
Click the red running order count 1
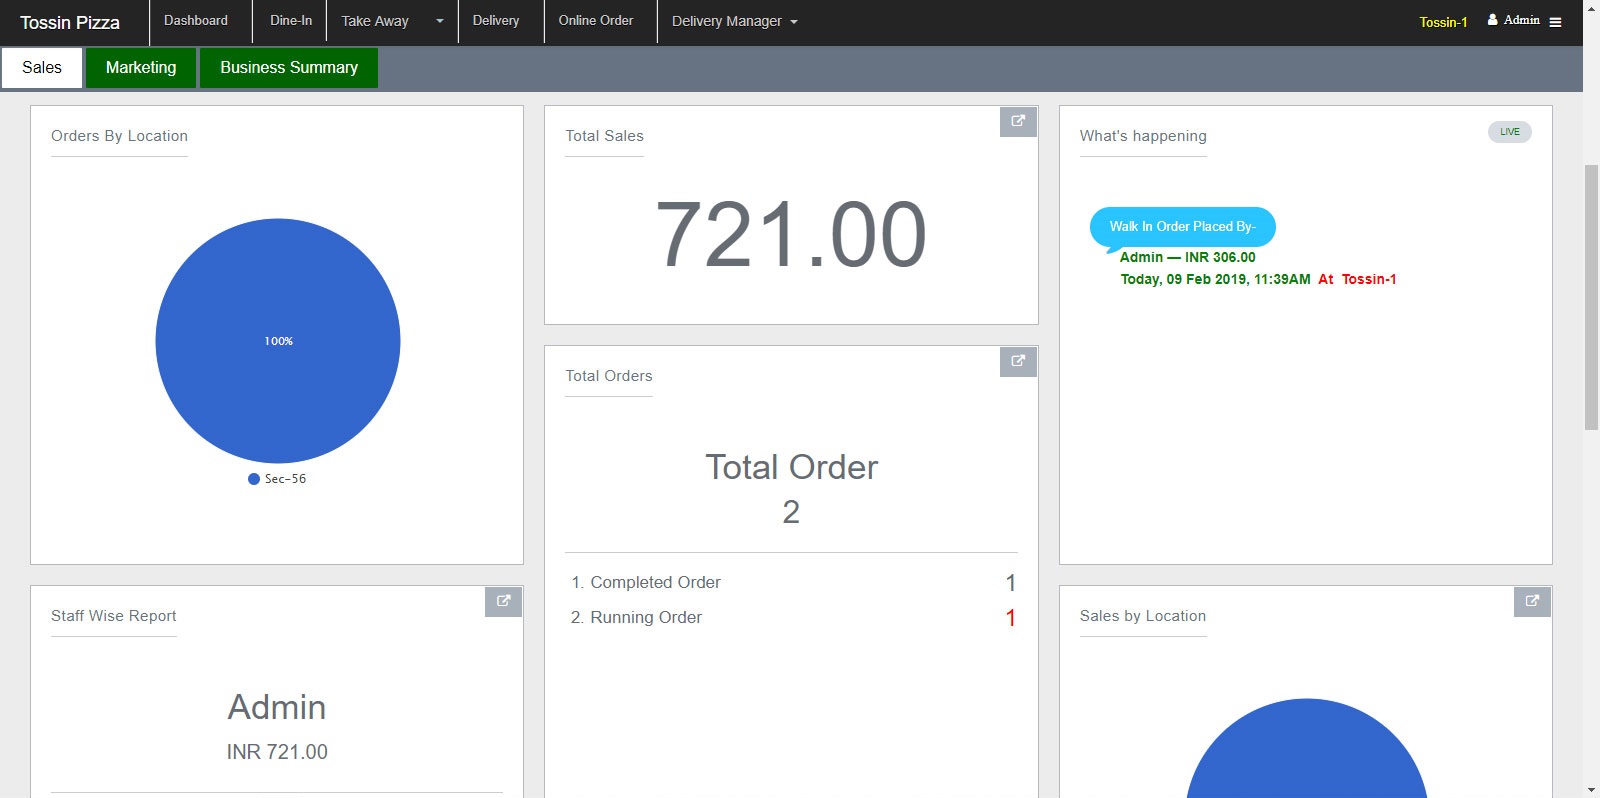(x=1010, y=618)
